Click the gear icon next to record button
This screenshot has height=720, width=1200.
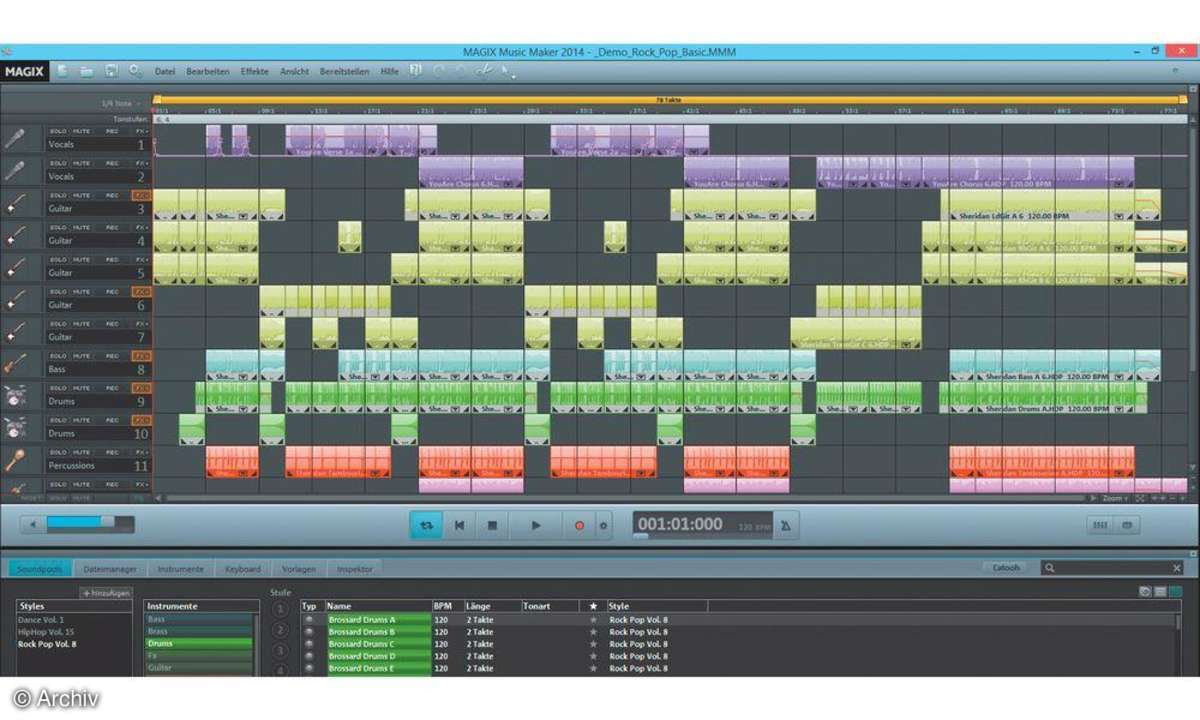603,525
